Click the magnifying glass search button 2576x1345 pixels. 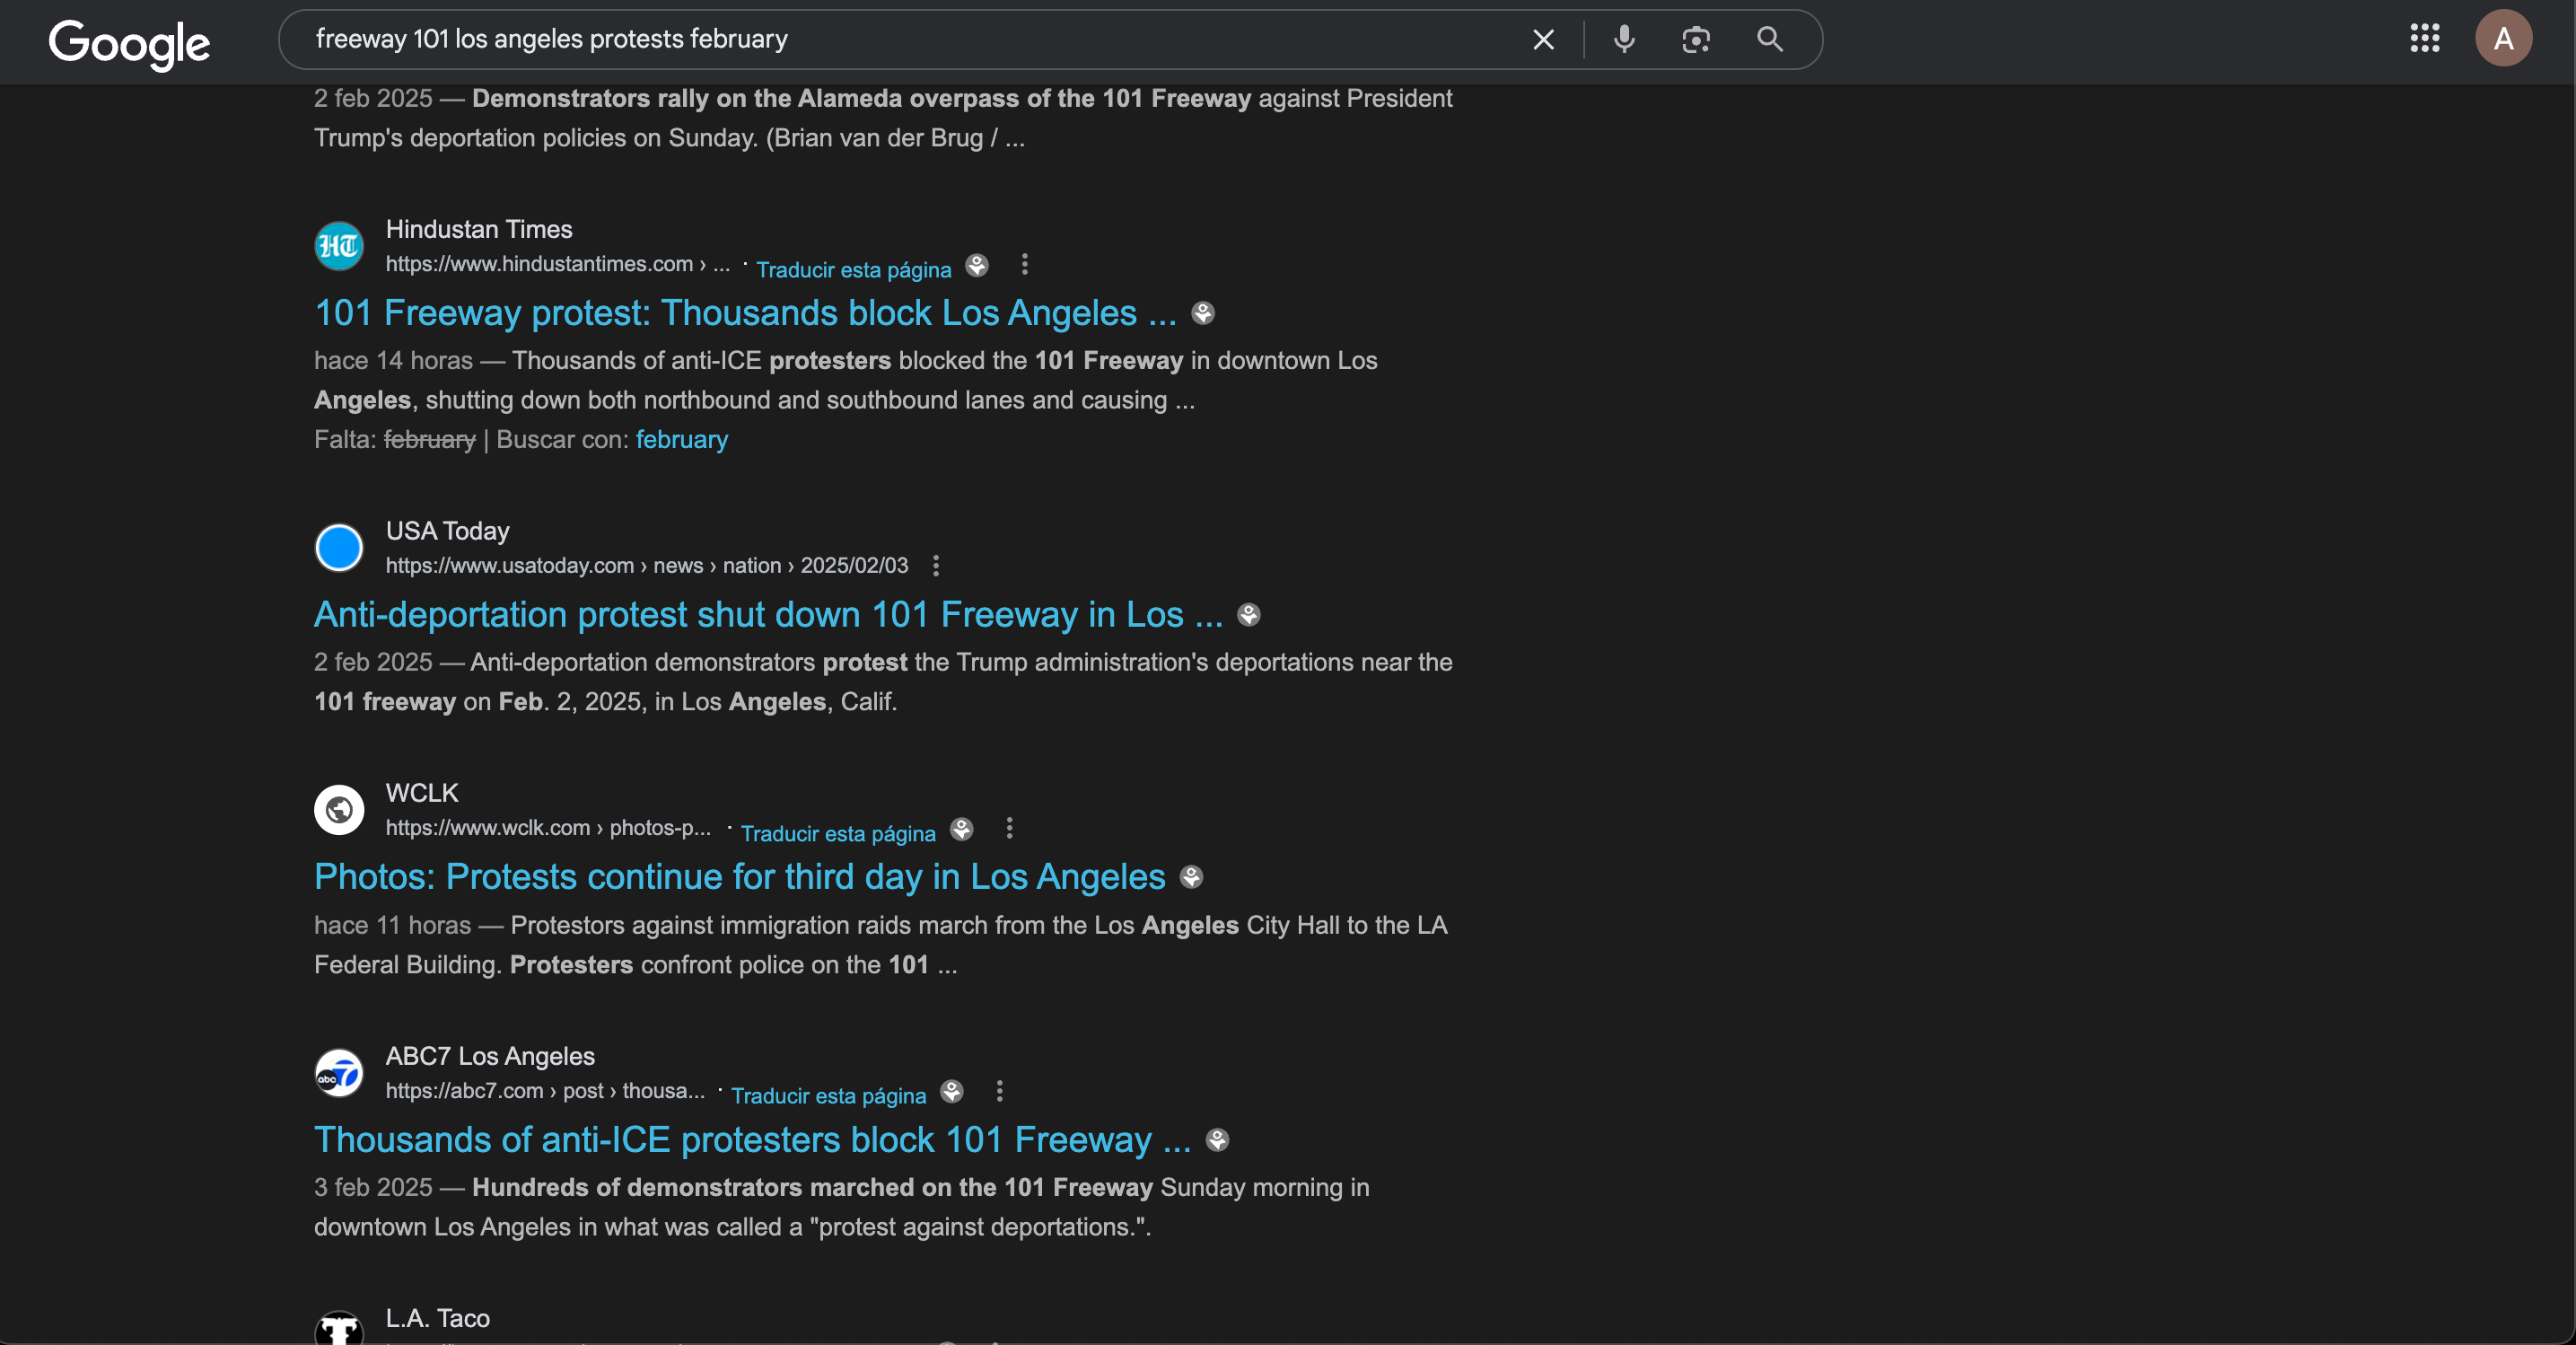pyautogui.click(x=1769, y=40)
